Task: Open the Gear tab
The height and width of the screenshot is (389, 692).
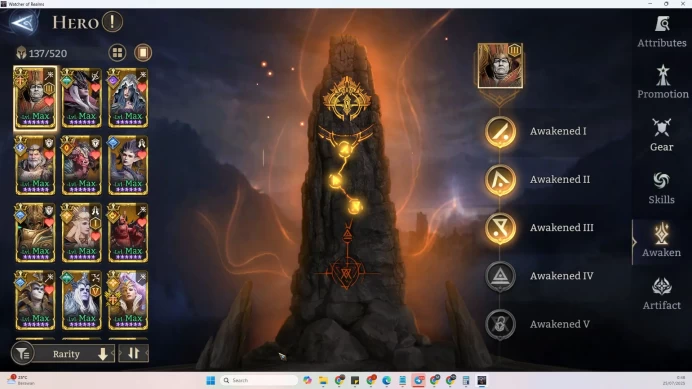Action: click(x=662, y=135)
